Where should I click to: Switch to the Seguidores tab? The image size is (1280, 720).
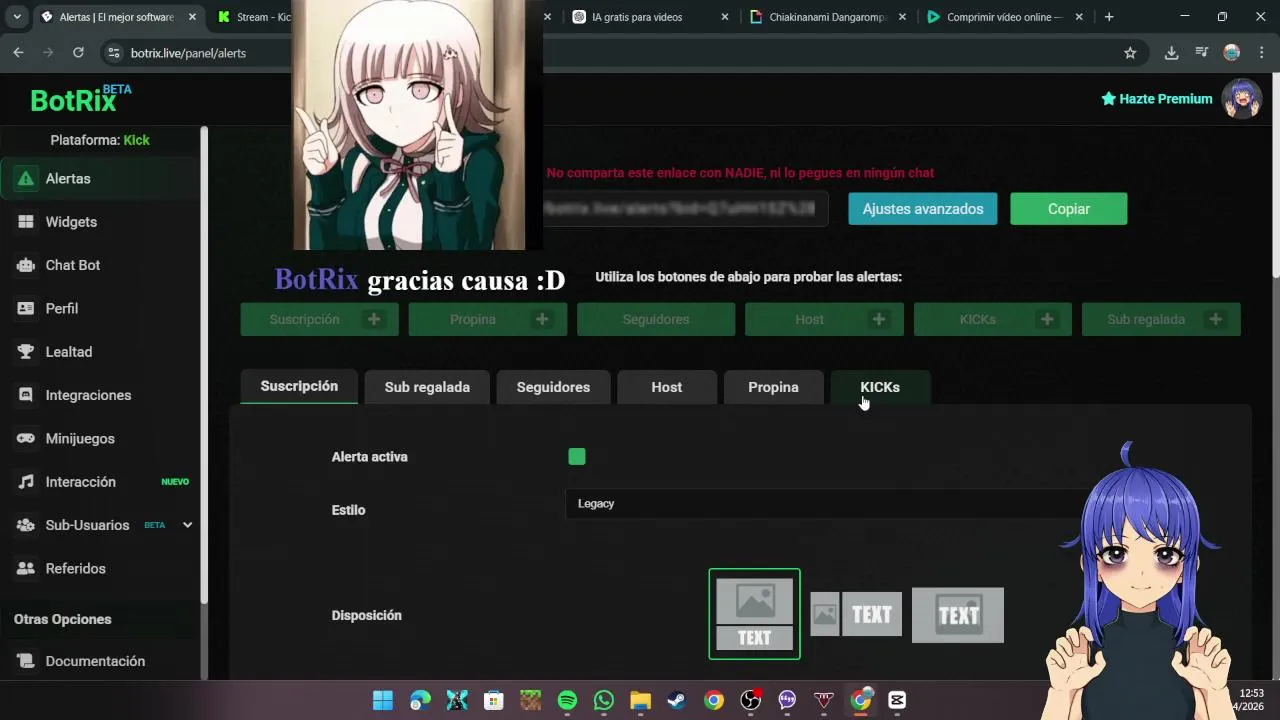pos(553,387)
